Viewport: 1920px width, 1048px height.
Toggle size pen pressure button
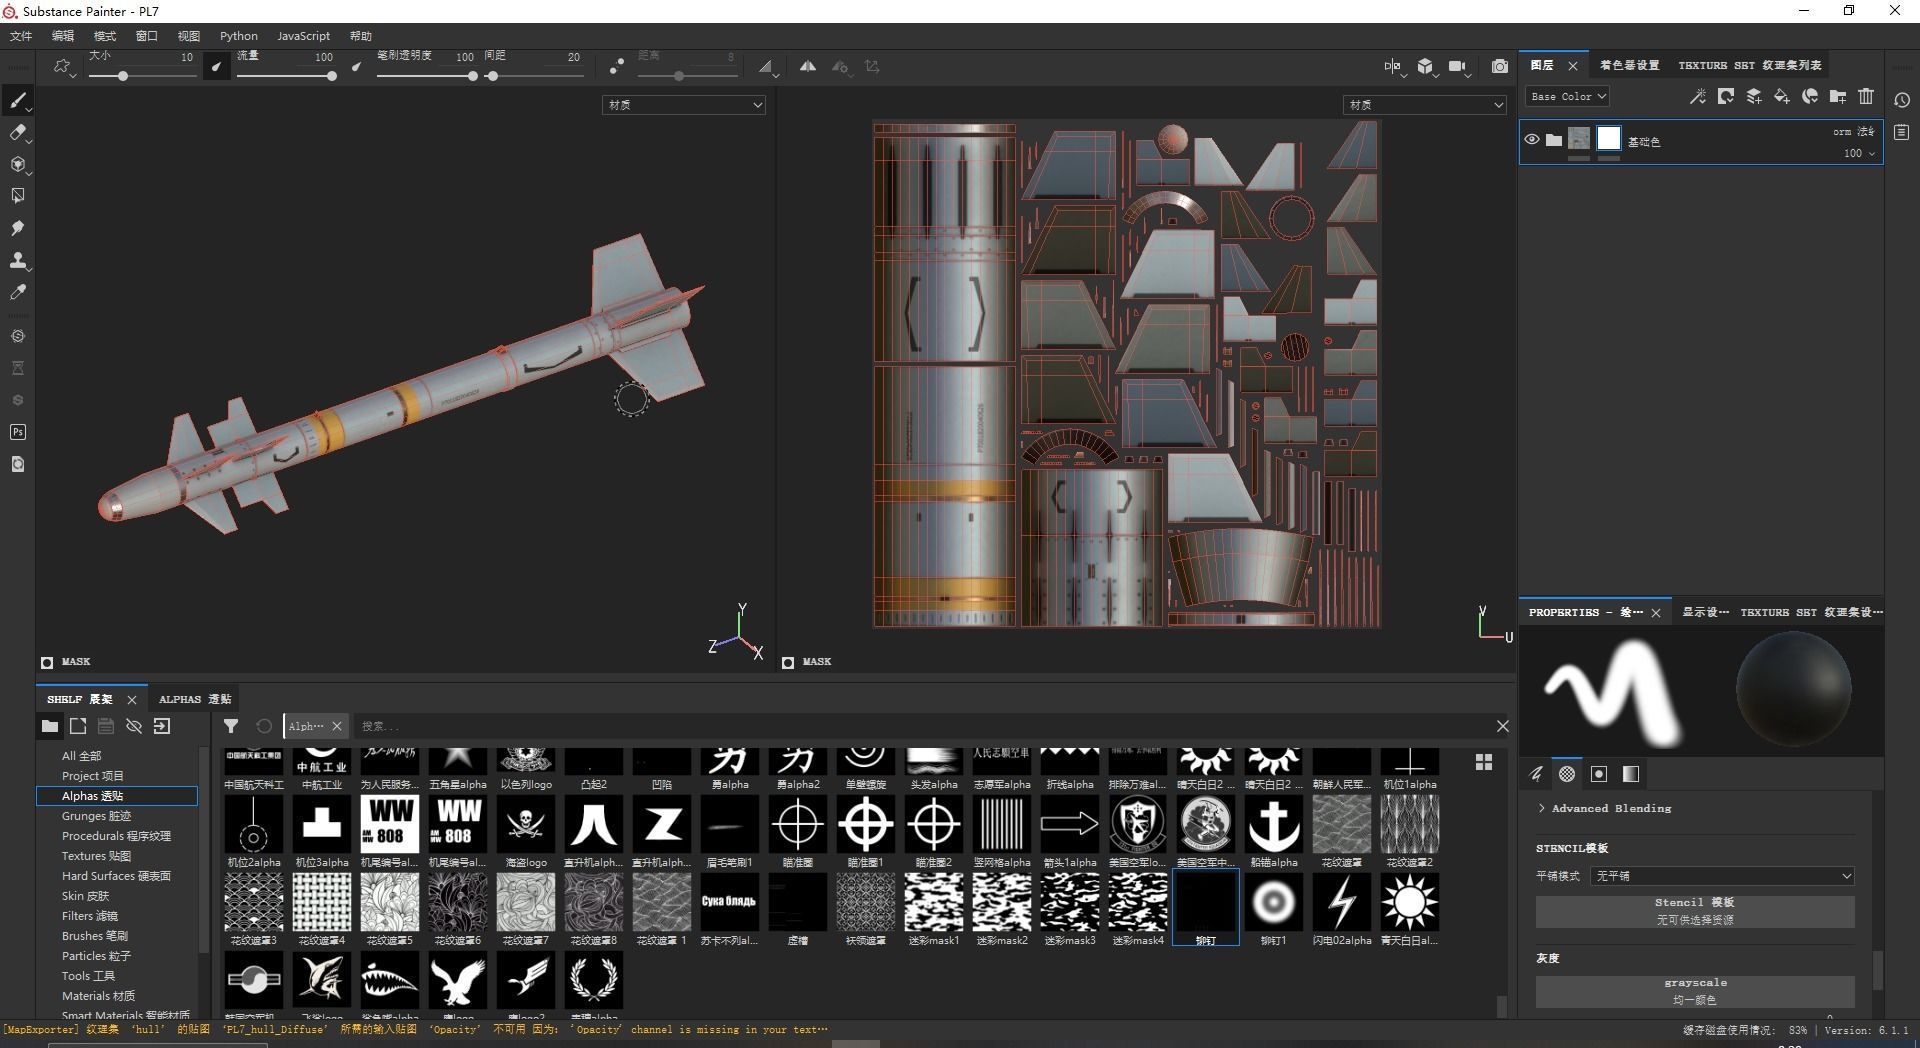coord(216,67)
